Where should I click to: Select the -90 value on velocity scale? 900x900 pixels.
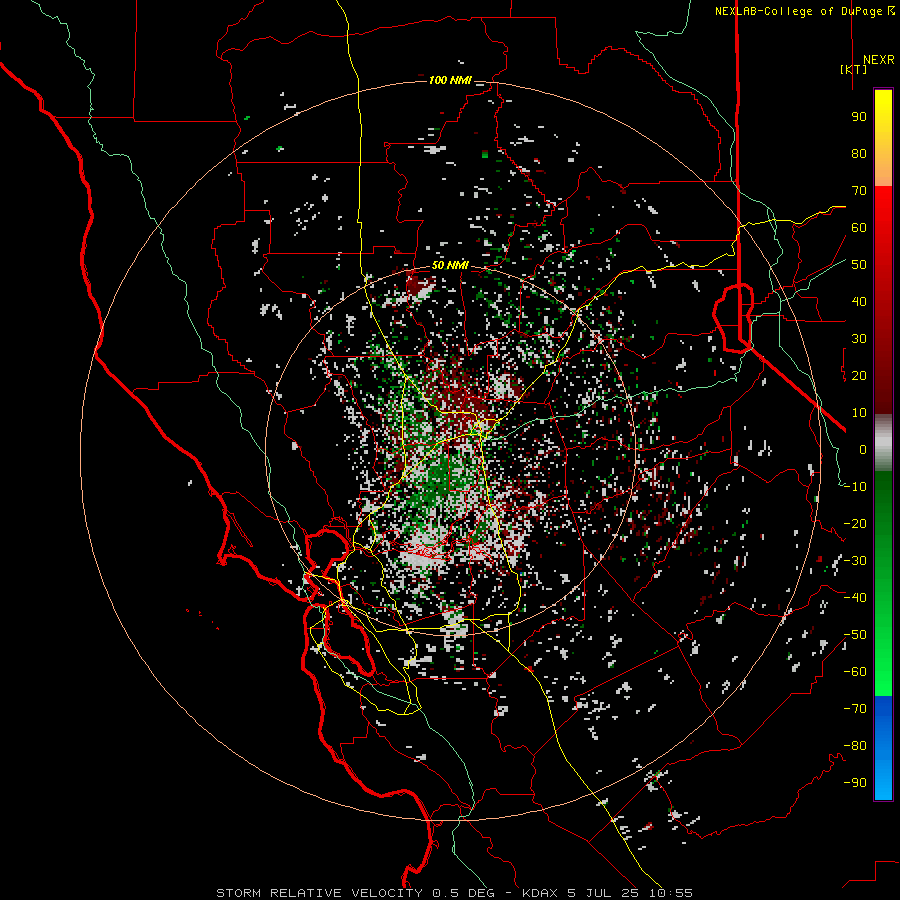click(x=855, y=783)
